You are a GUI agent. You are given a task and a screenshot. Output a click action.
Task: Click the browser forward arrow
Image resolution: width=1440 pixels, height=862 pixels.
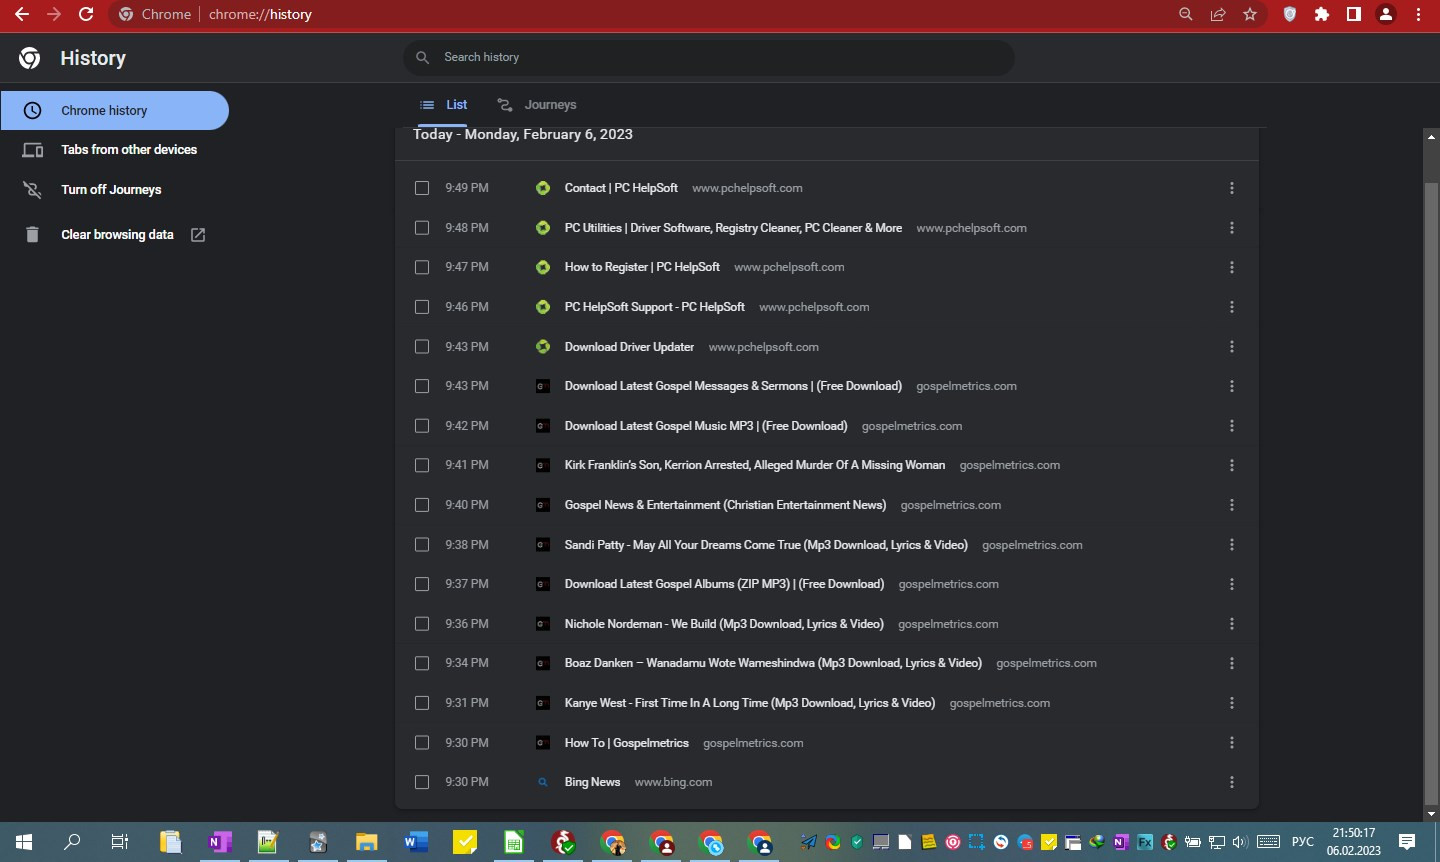point(54,14)
